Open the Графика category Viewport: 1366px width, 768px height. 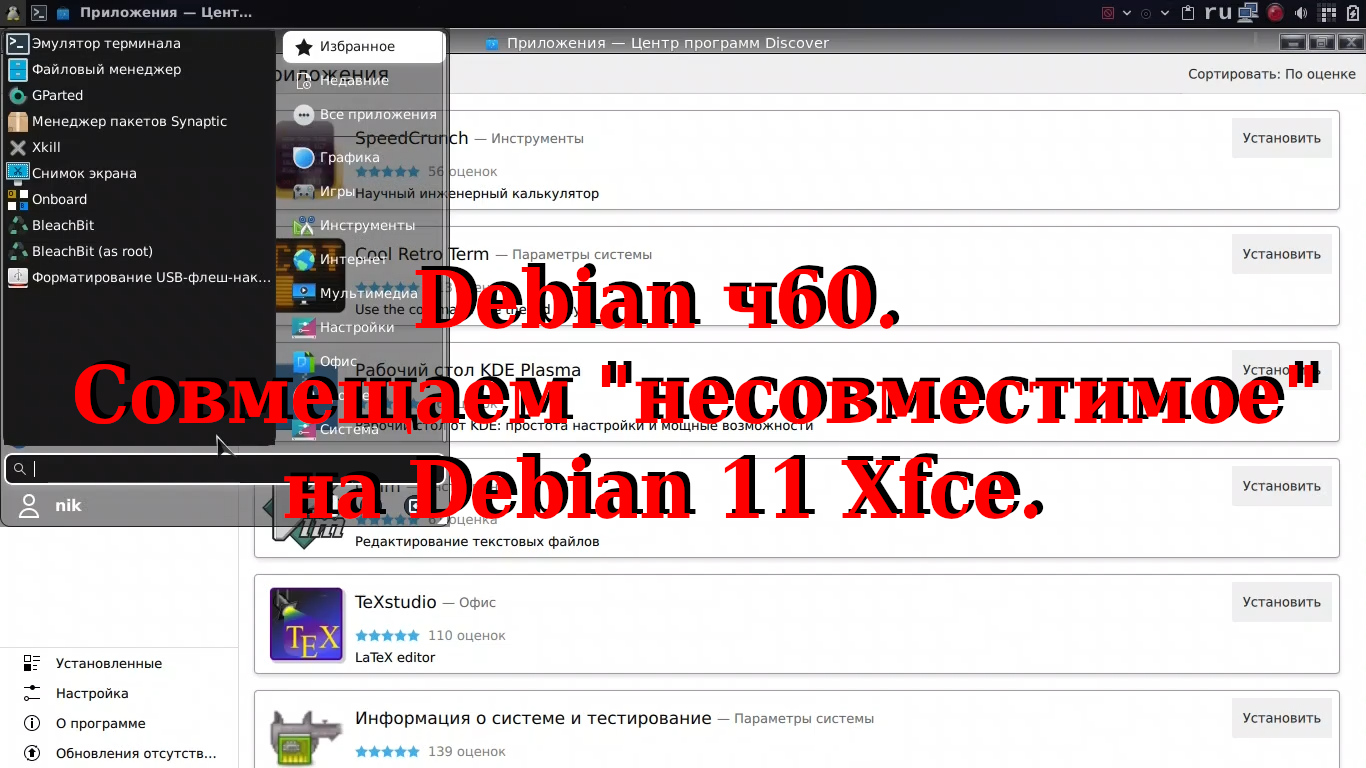[x=363, y=157]
